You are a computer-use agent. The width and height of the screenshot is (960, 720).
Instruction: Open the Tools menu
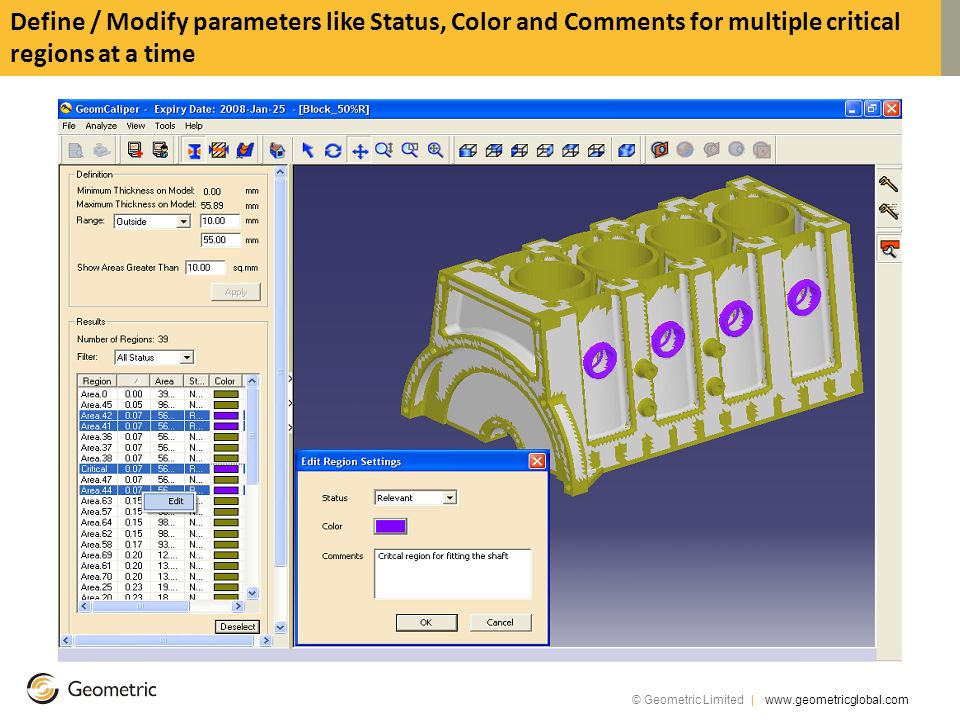click(165, 126)
